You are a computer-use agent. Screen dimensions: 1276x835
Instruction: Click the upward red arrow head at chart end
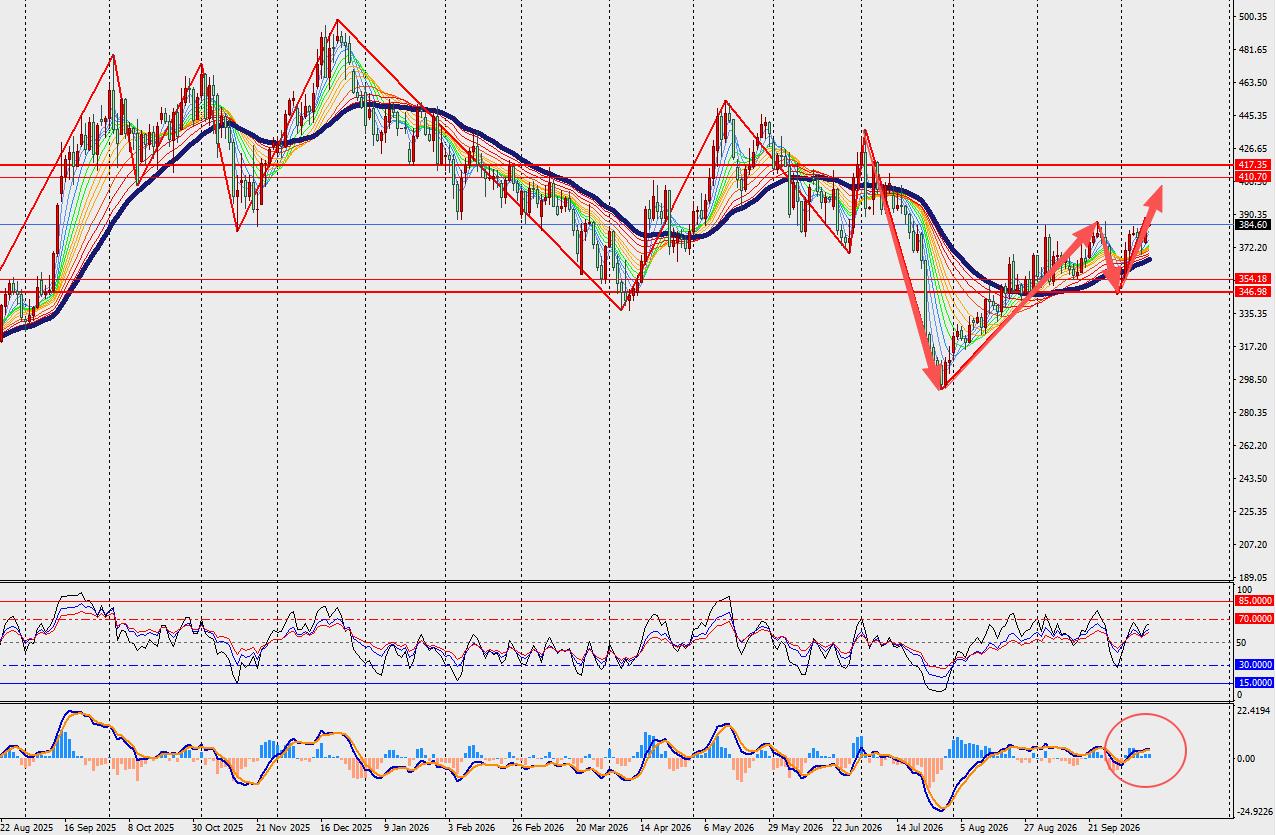(1157, 195)
